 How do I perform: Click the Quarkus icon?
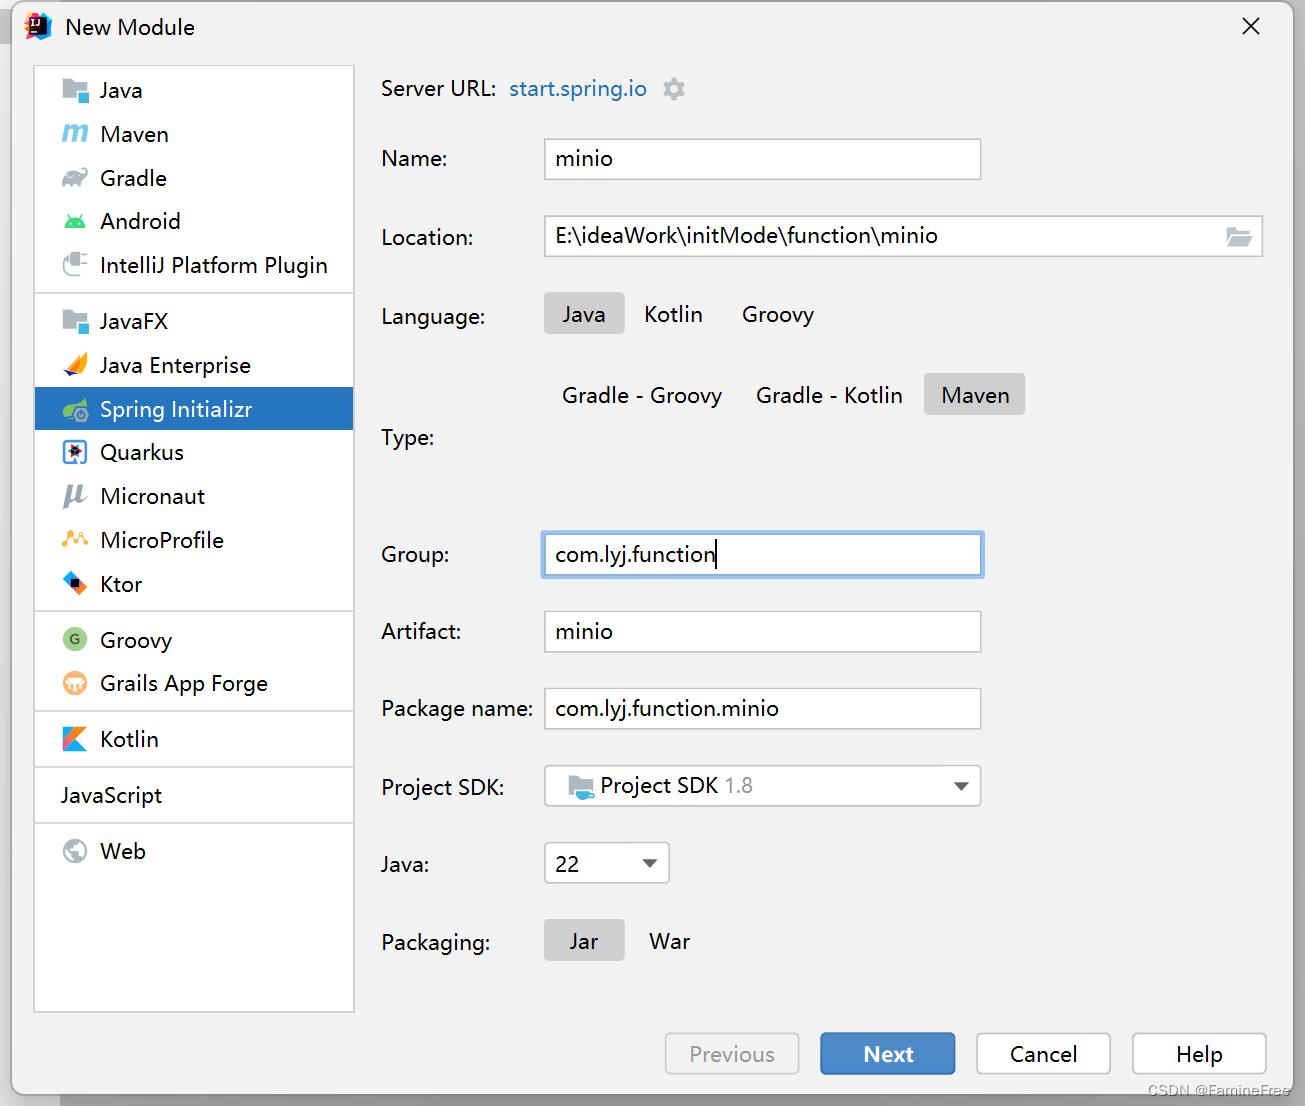tap(75, 452)
